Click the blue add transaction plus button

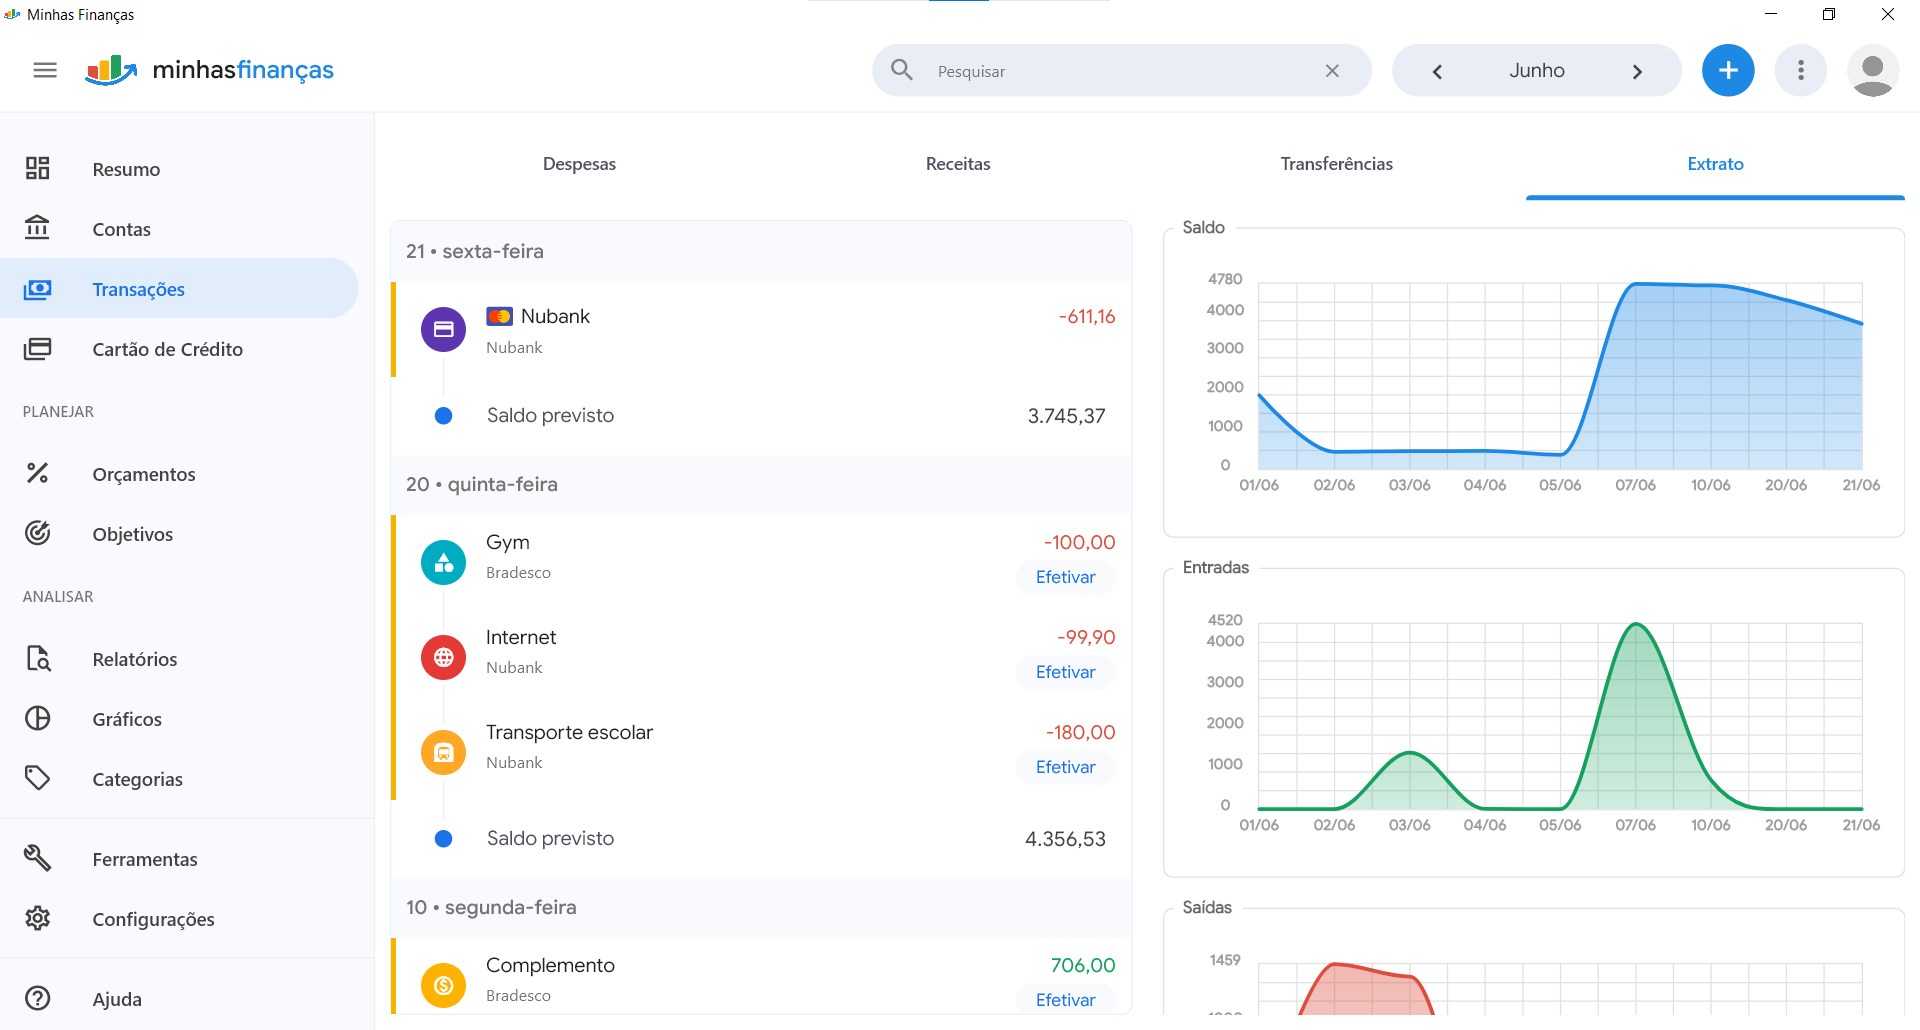1728,70
